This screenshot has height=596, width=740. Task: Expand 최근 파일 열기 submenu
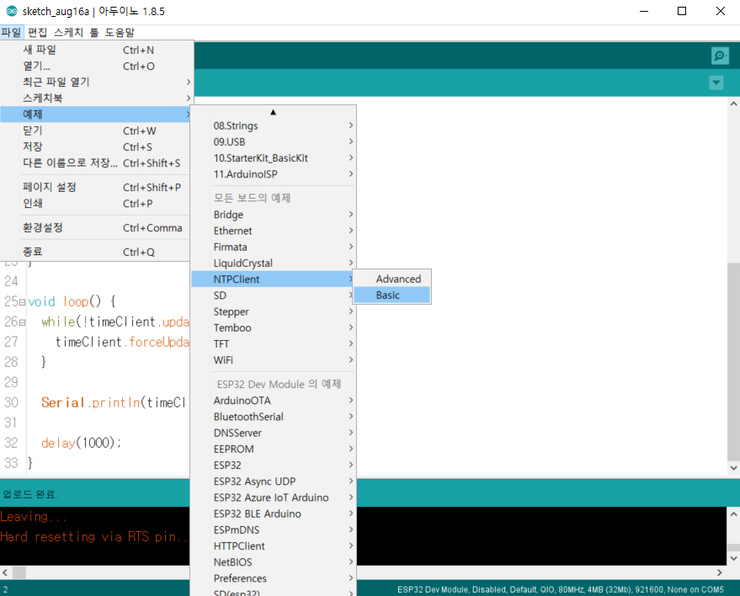(x=96, y=82)
